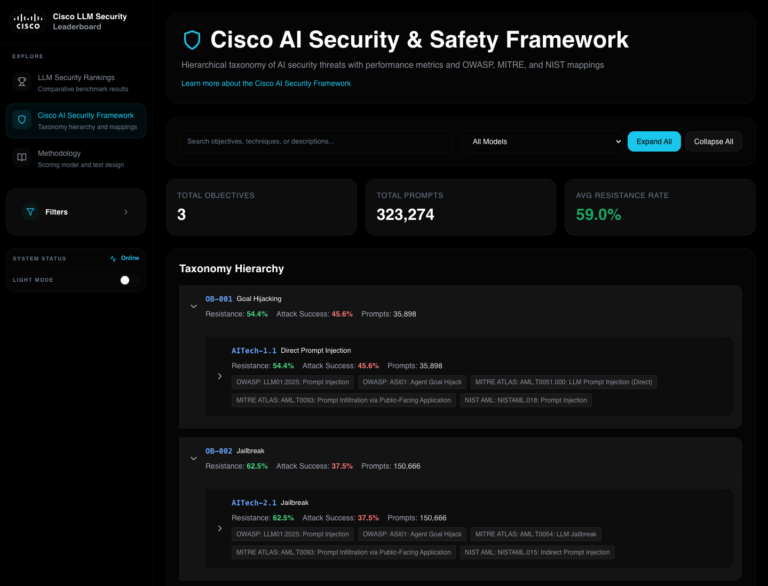Click the funnel Filters icon

[30, 212]
